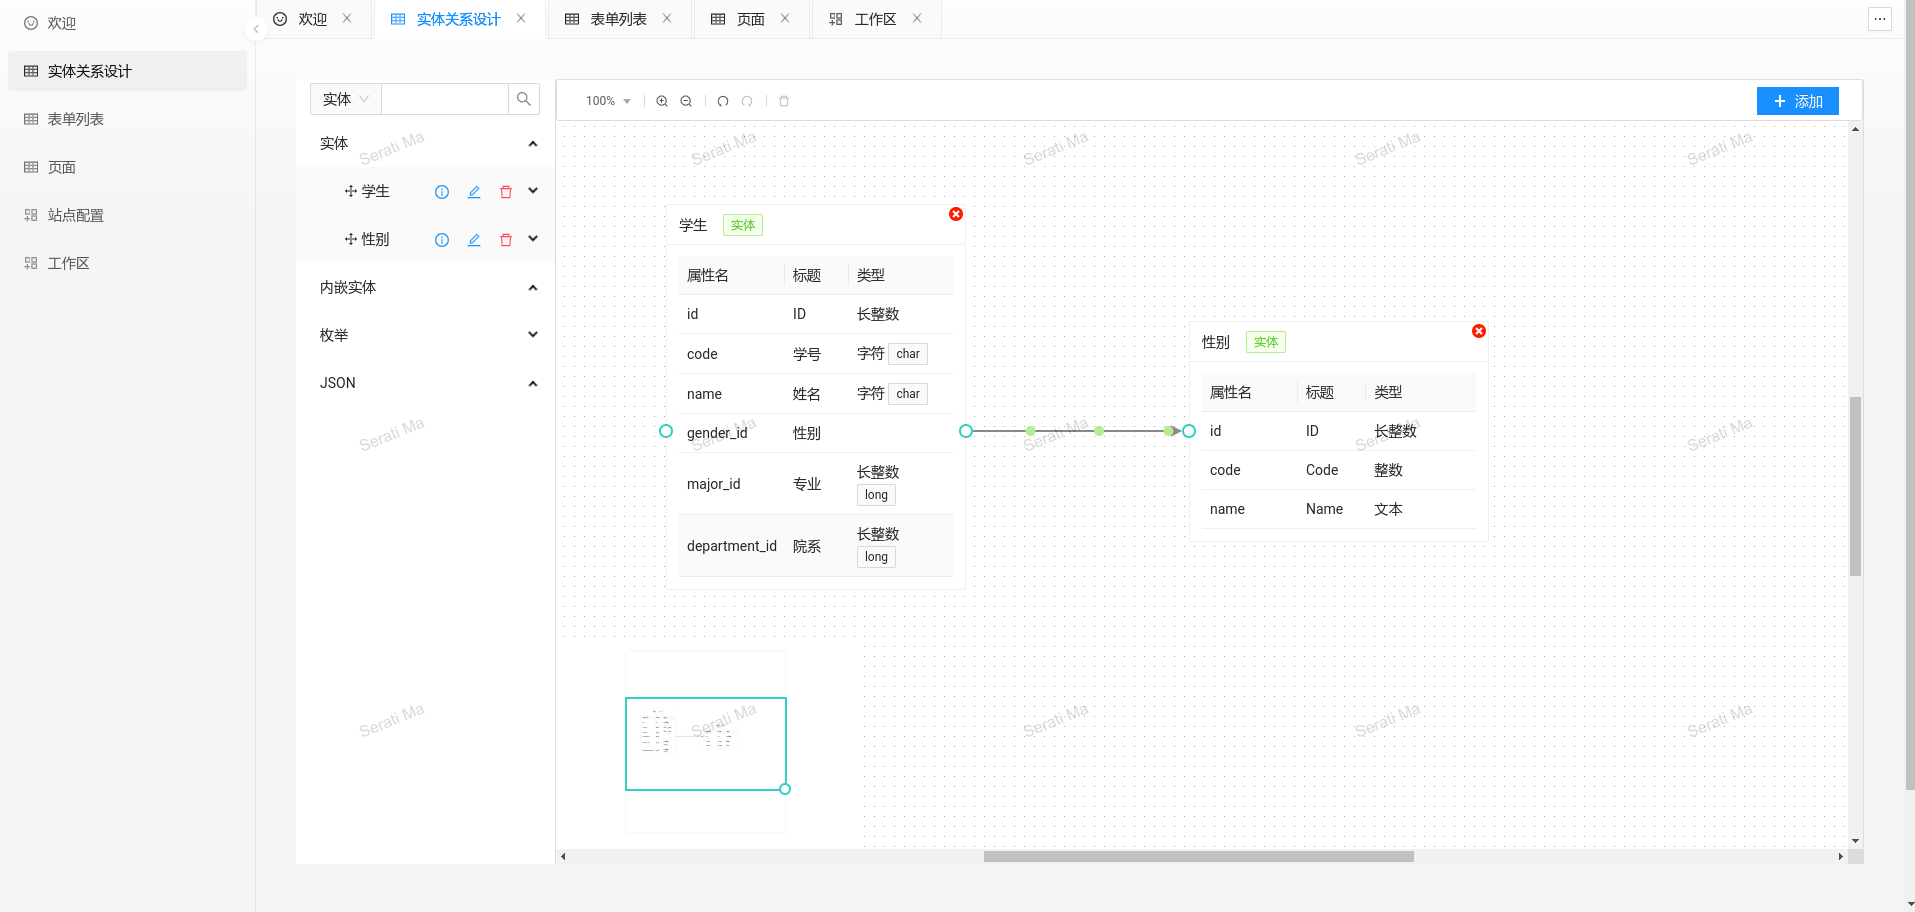Click the Code cell in 性别 node
Screen dimensions: 1915x912
click(x=1322, y=470)
